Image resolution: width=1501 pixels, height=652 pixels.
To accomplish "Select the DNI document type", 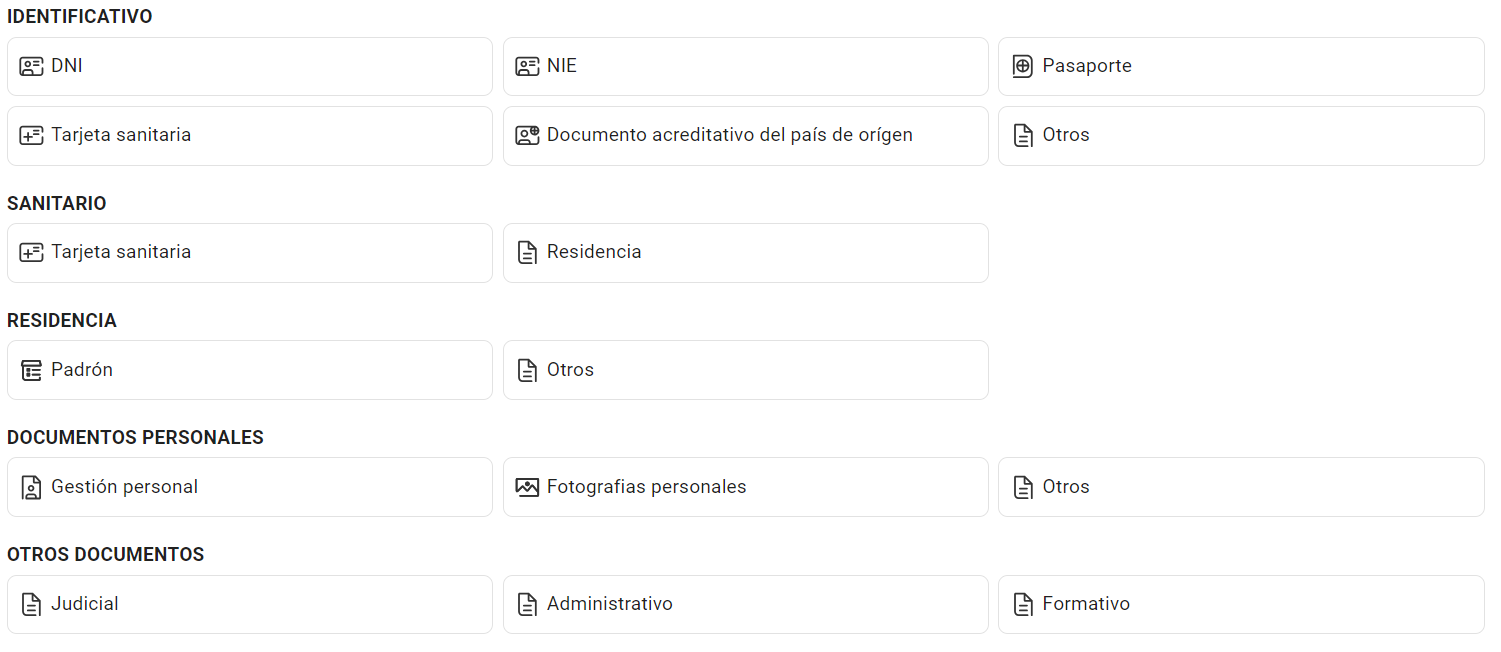I will click(x=250, y=66).
